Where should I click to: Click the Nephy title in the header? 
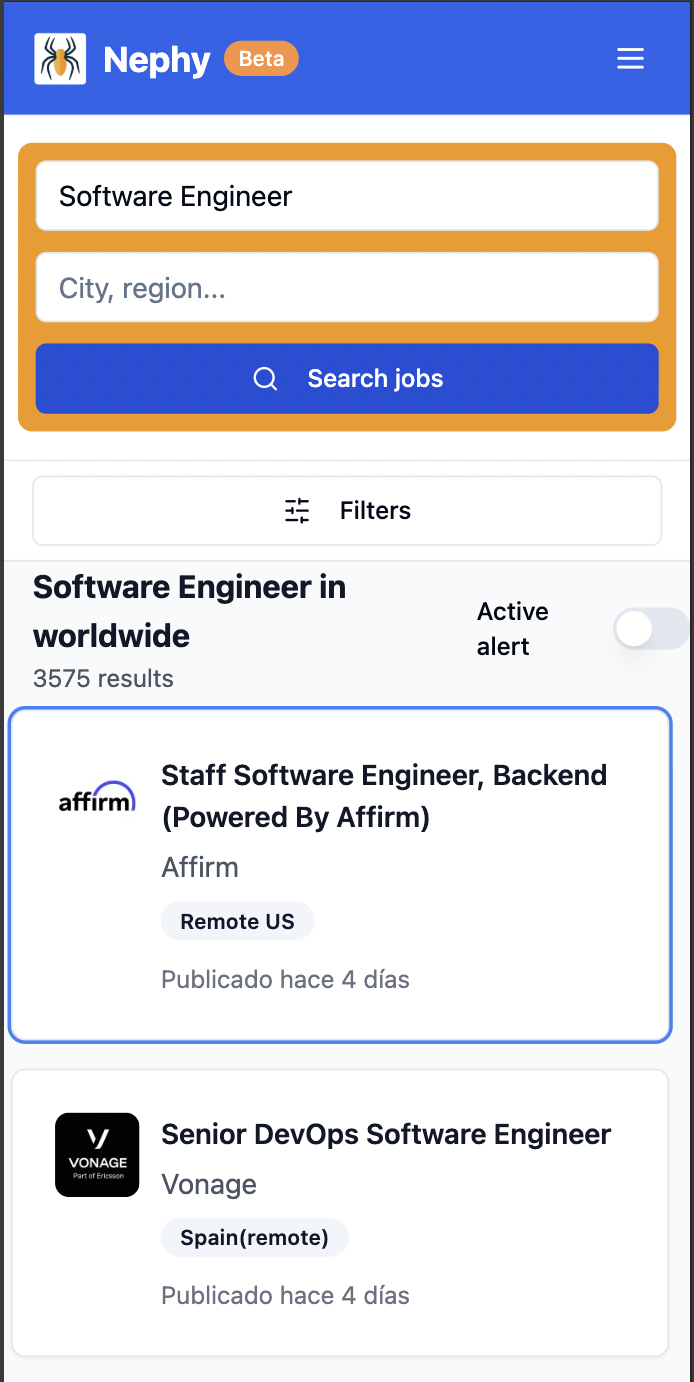pos(156,58)
